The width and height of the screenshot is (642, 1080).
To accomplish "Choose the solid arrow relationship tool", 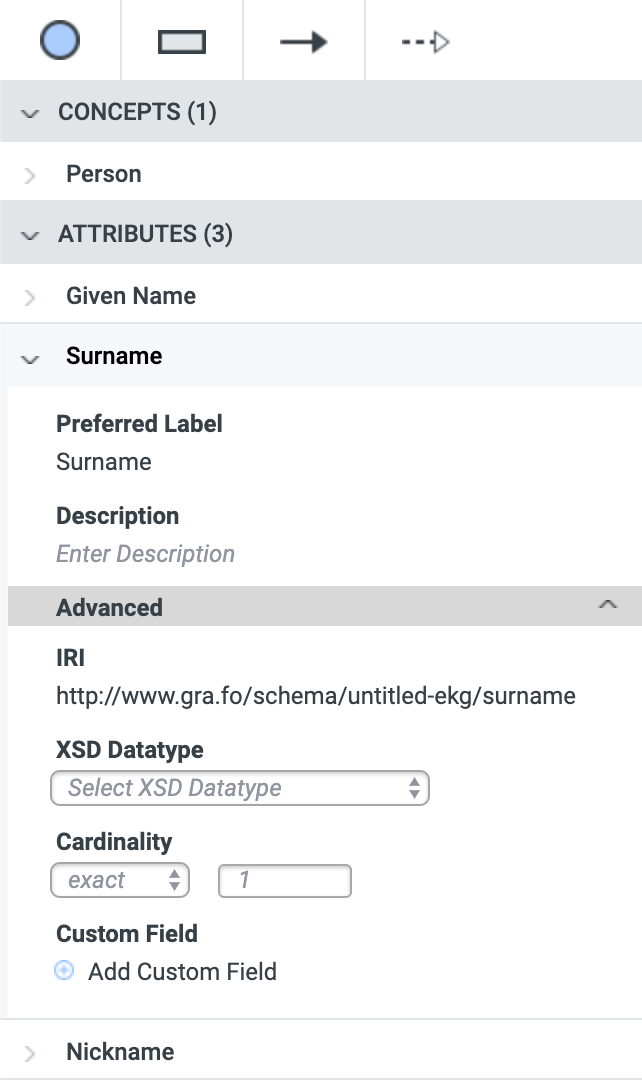I will (x=304, y=42).
